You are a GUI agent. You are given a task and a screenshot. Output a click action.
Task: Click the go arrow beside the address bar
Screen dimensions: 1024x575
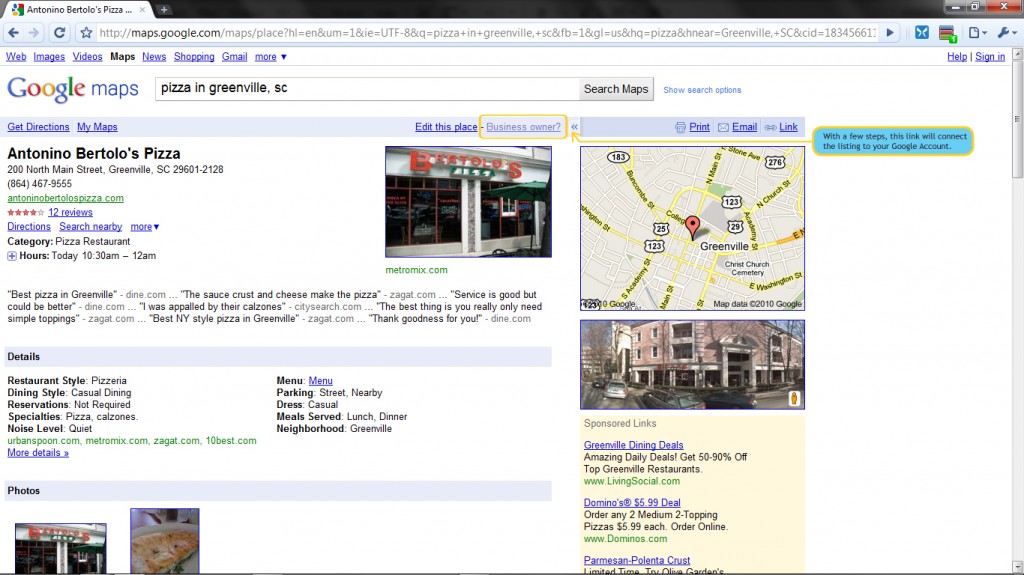coord(889,33)
